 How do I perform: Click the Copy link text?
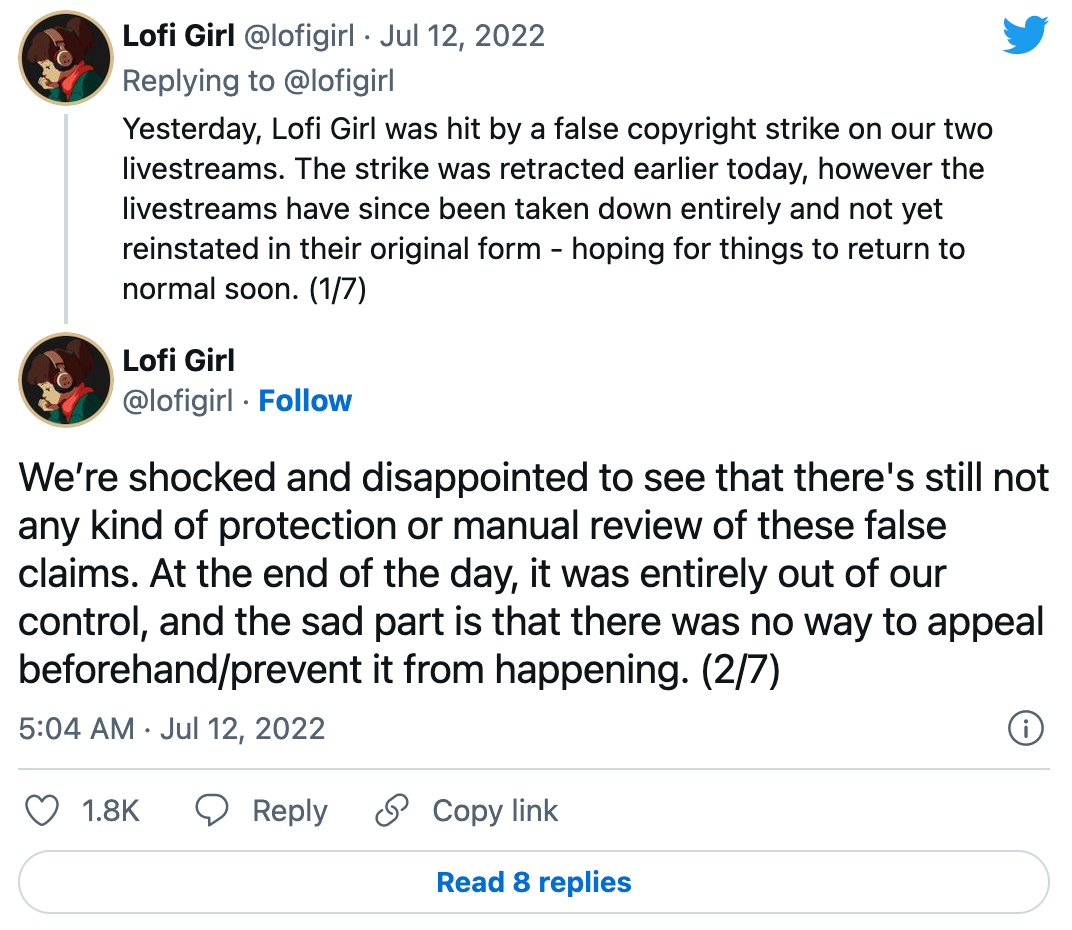pos(495,811)
